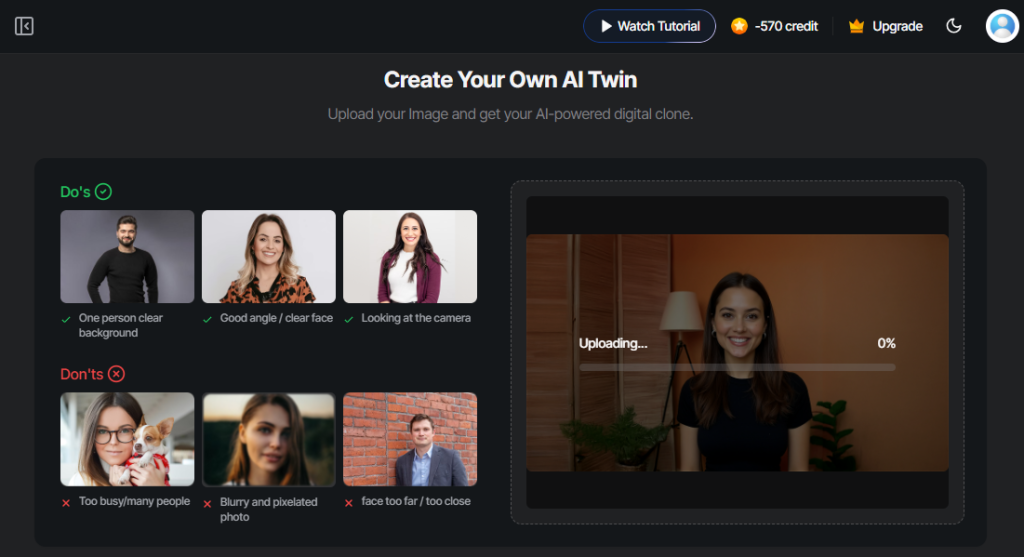Click the red cross before 'face too far / too close'

pyautogui.click(x=349, y=503)
